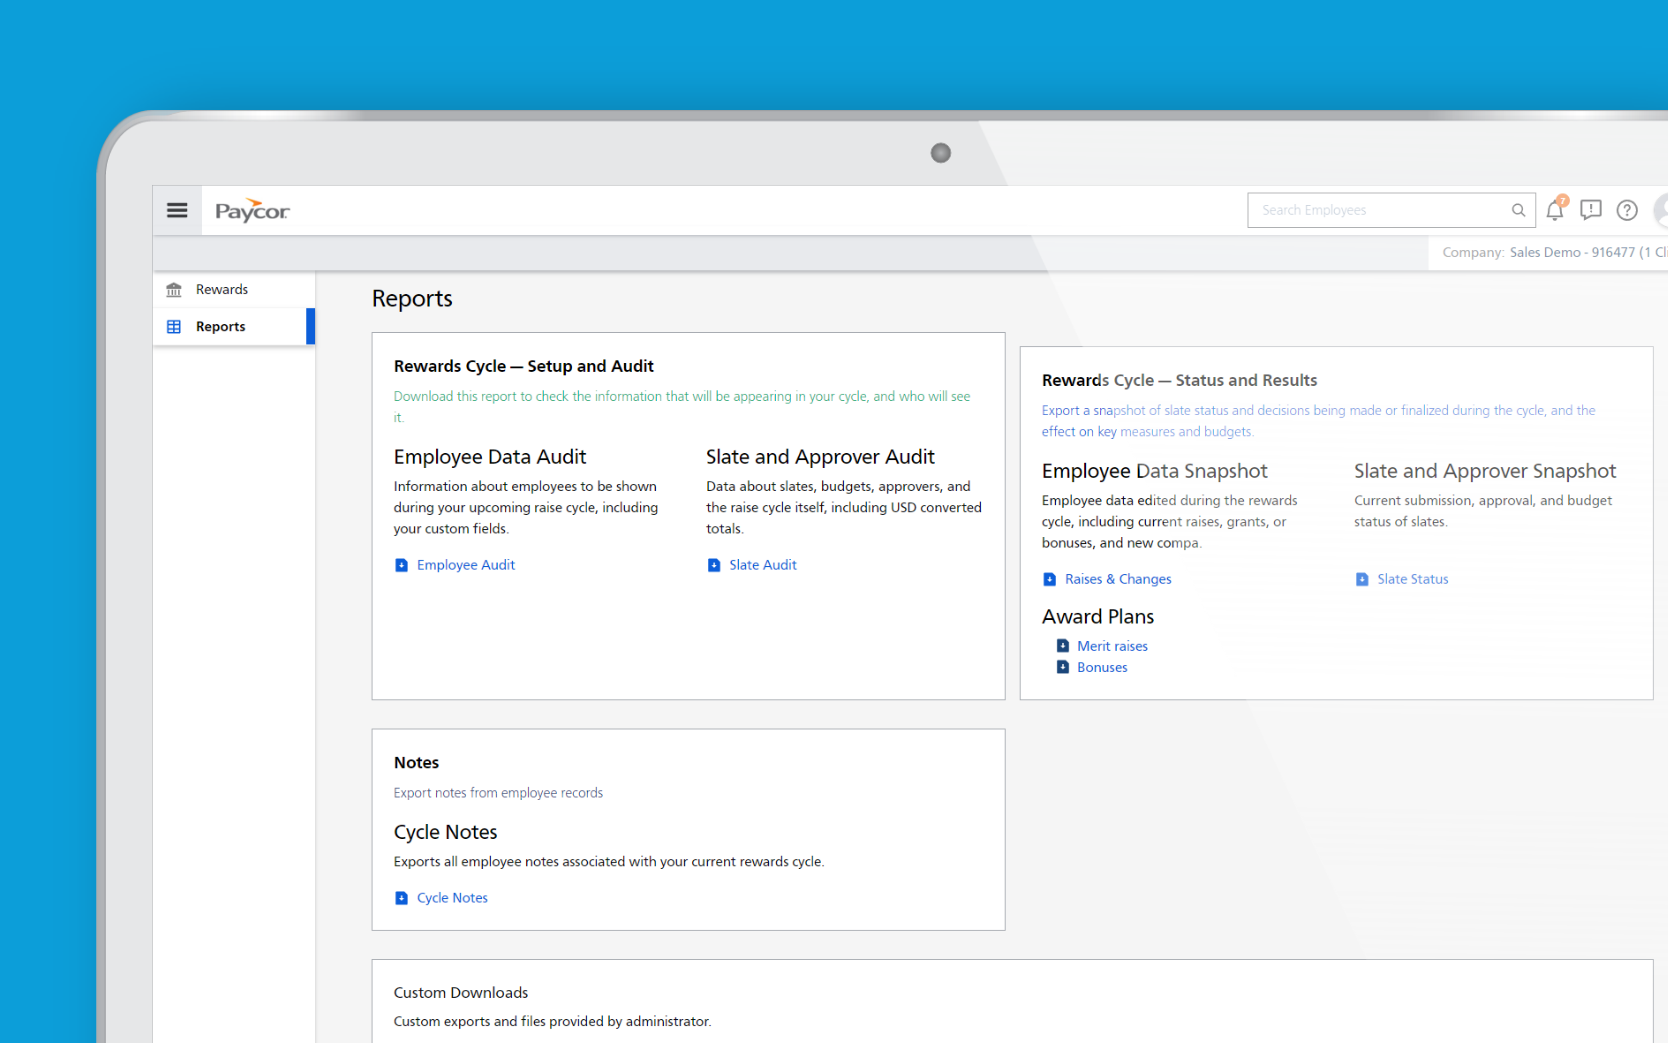
Task: Open the Bonuses award plan link
Action: tap(1102, 667)
